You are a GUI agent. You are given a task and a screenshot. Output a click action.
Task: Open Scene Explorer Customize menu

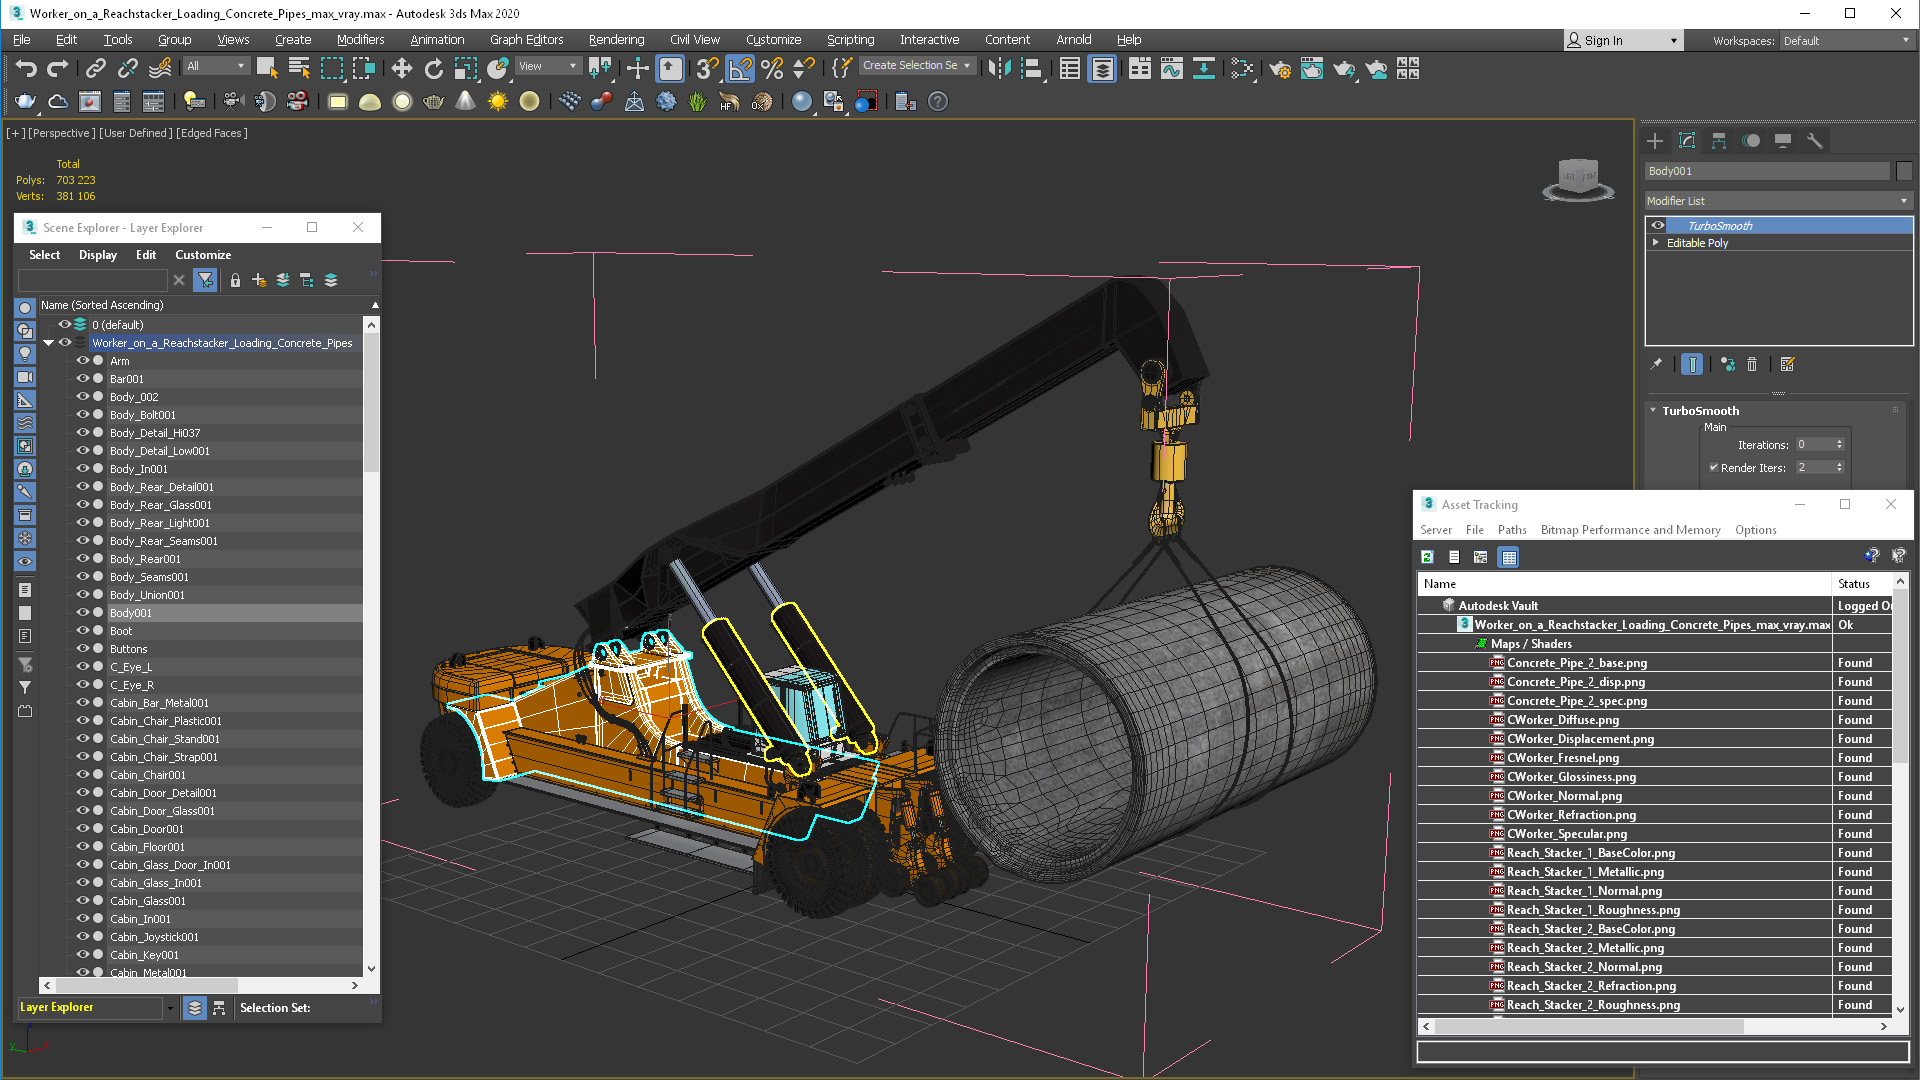point(203,255)
